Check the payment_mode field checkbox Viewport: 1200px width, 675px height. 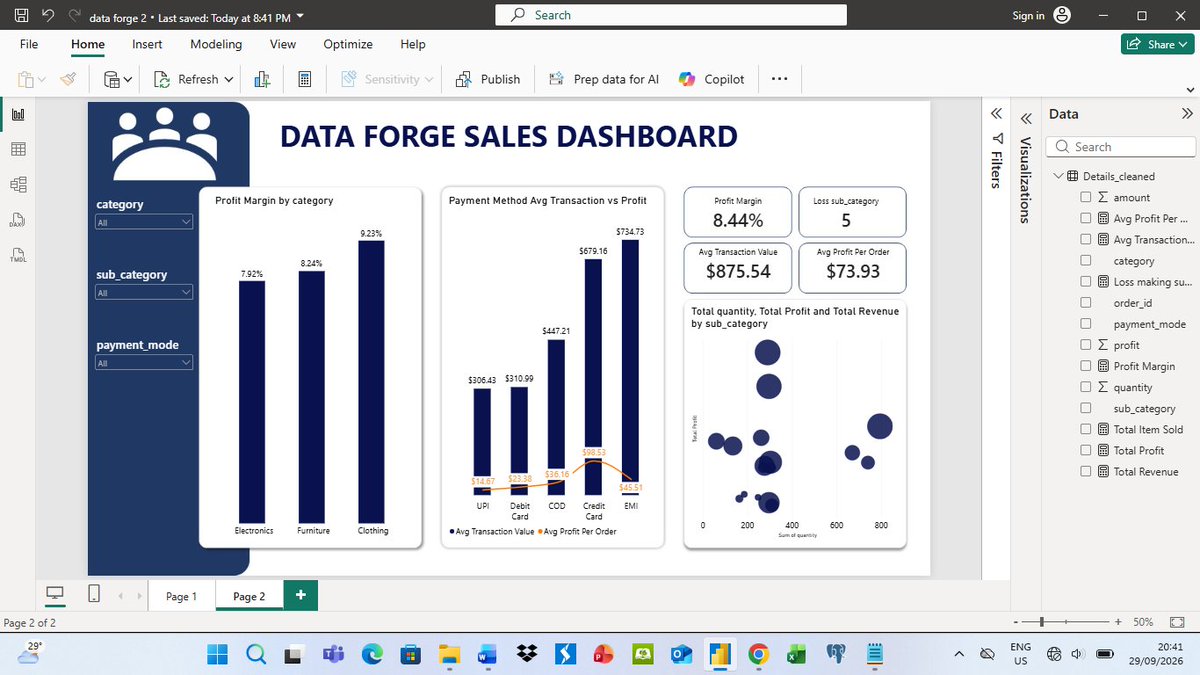1085,324
